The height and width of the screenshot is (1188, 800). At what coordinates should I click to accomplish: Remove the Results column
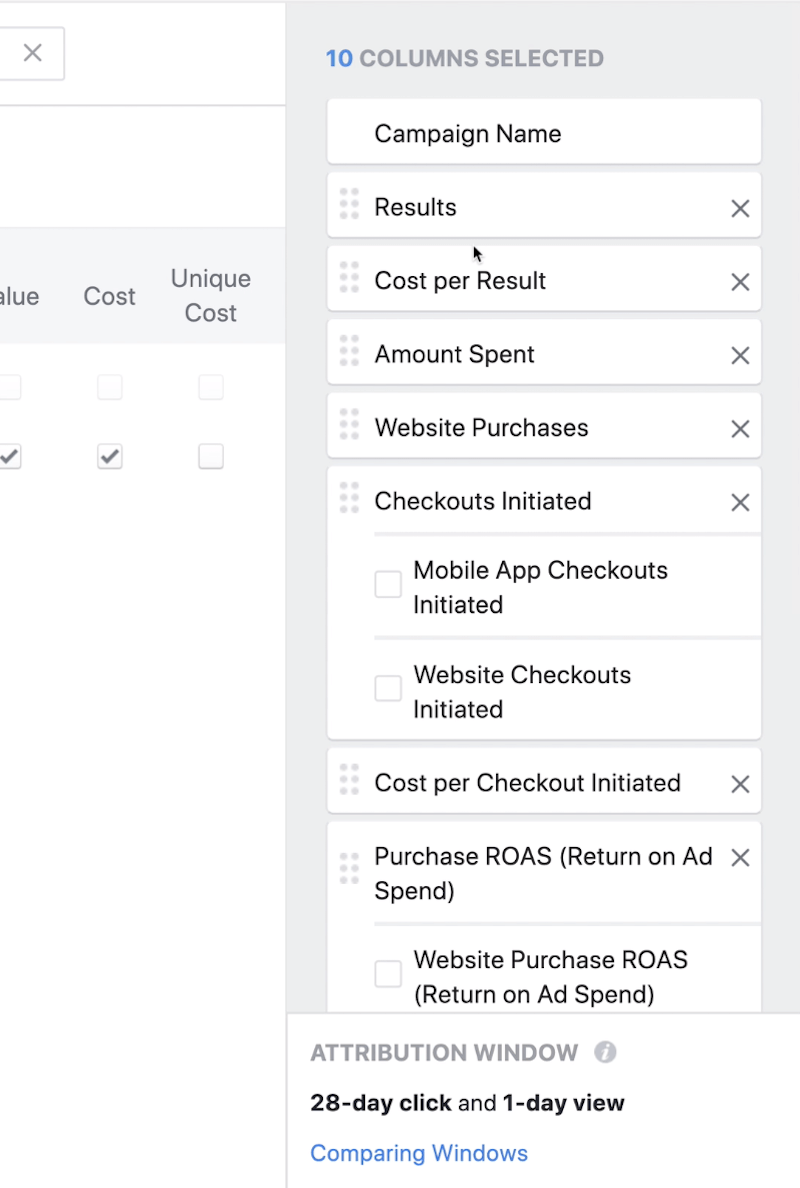pos(740,208)
